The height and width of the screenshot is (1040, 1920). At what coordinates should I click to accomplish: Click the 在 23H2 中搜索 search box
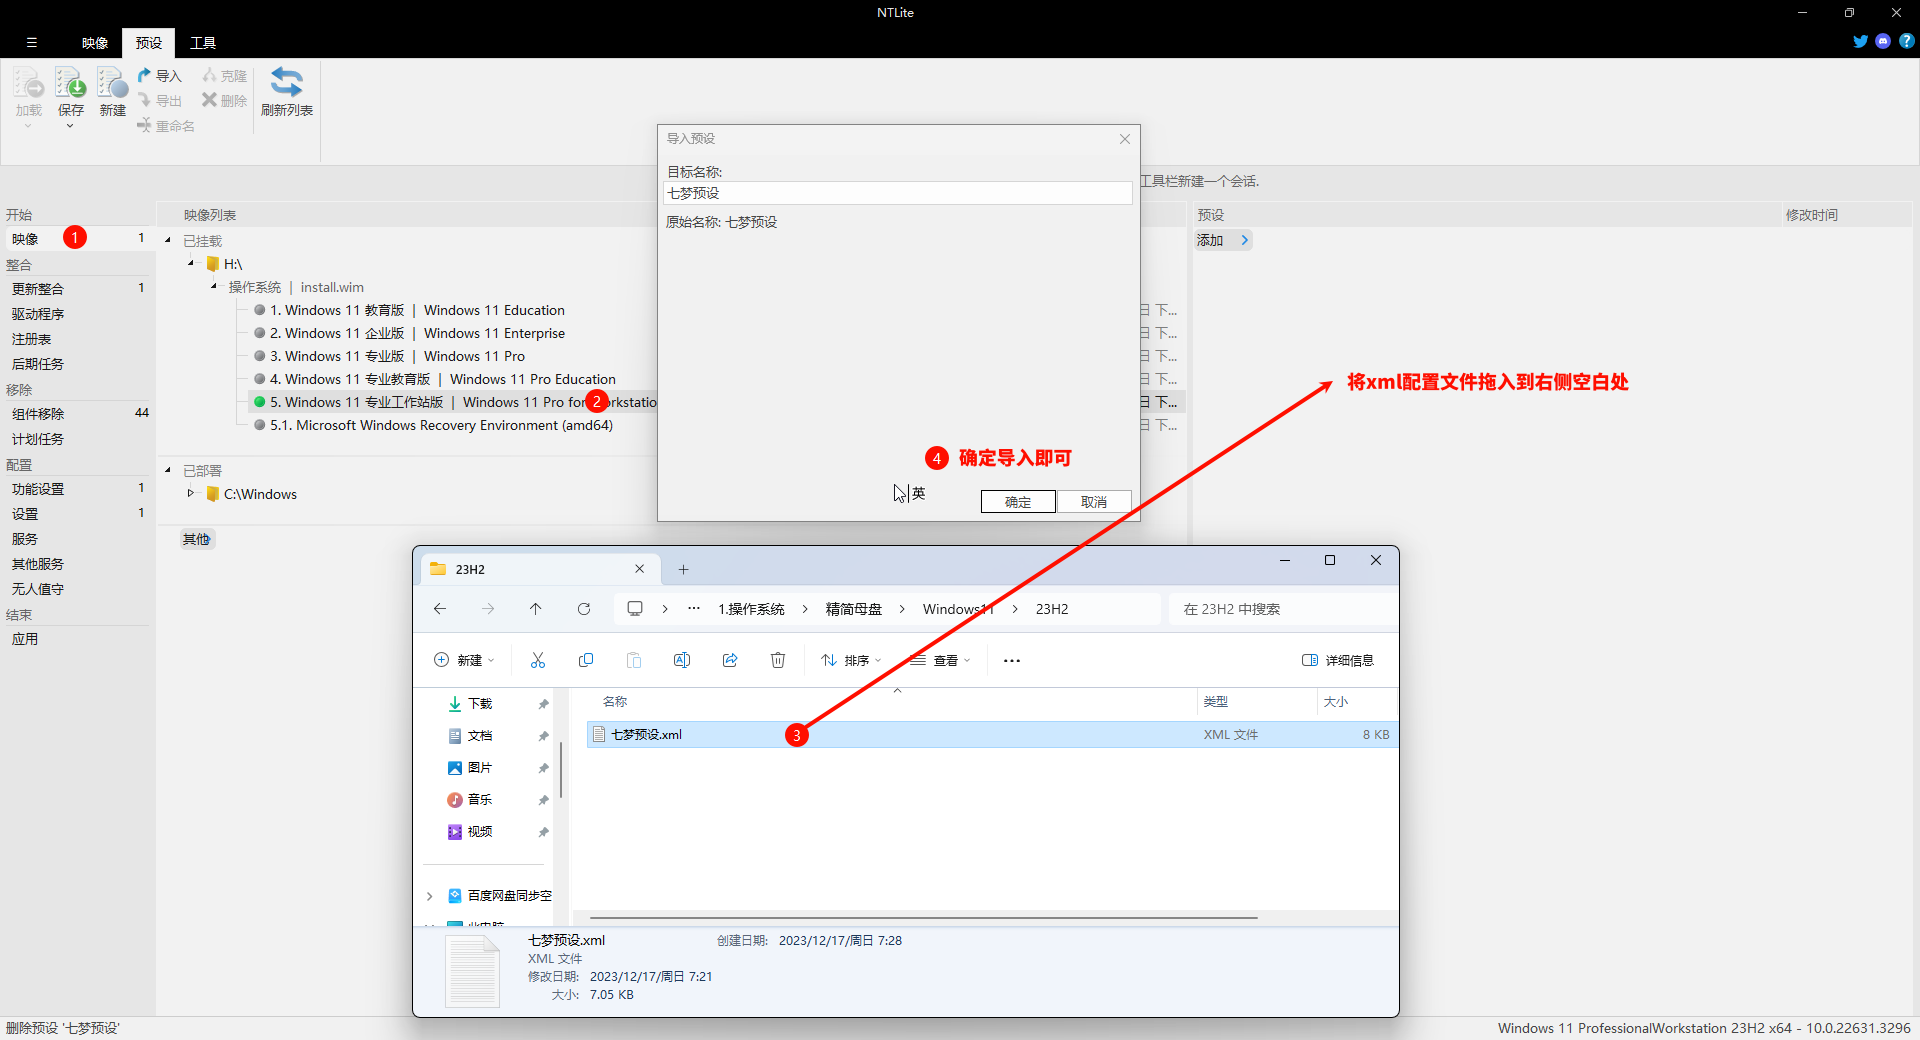tap(1282, 609)
